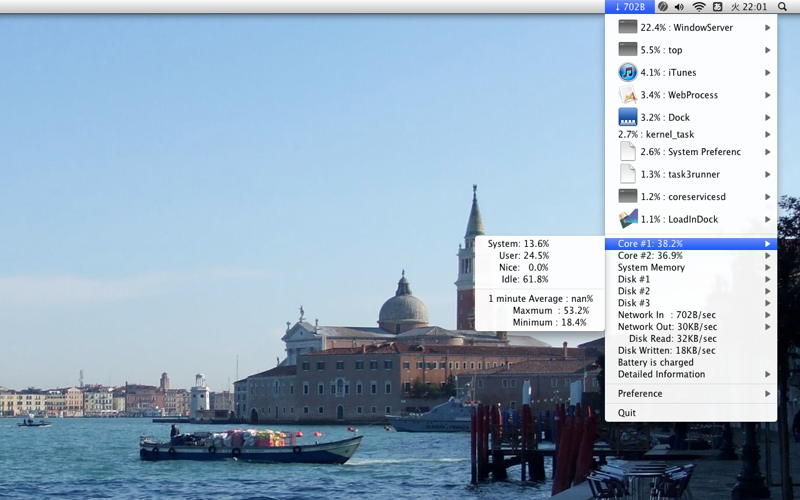Expand the System Memory submenu arrow
Image resolution: width=800 pixels, height=500 pixels.
click(767, 267)
